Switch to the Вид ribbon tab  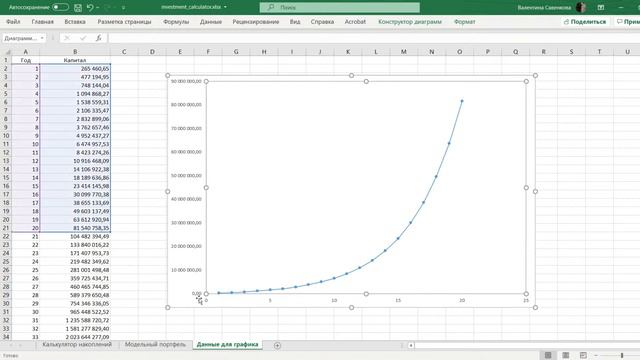[x=295, y=22]
